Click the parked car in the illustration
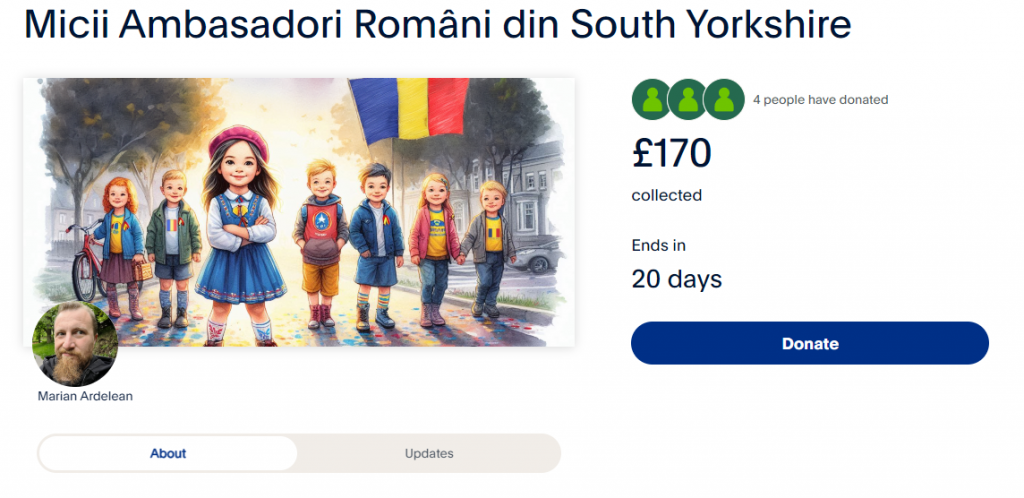 539,255
